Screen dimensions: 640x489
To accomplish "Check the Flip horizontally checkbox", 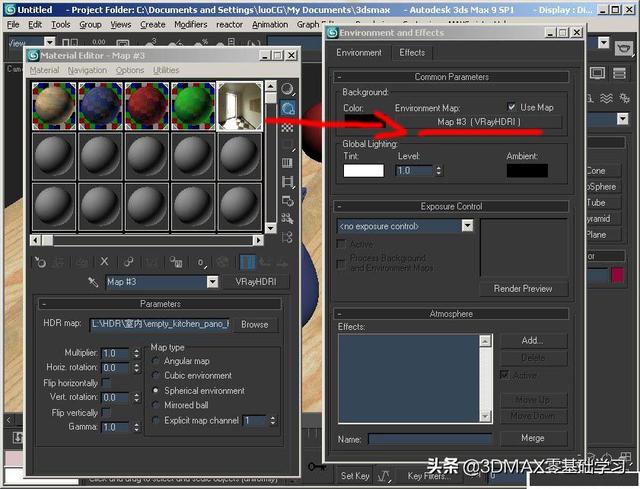I will [106, 383].
